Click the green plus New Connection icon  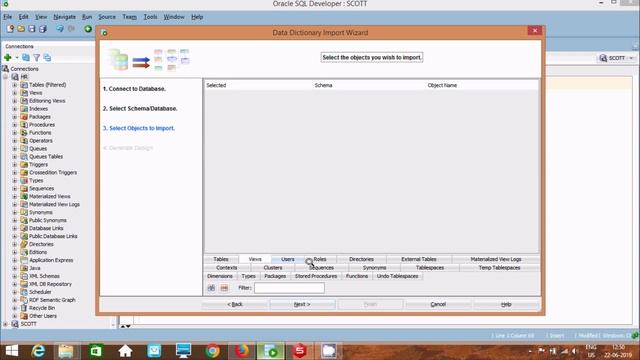coord(8,58)
